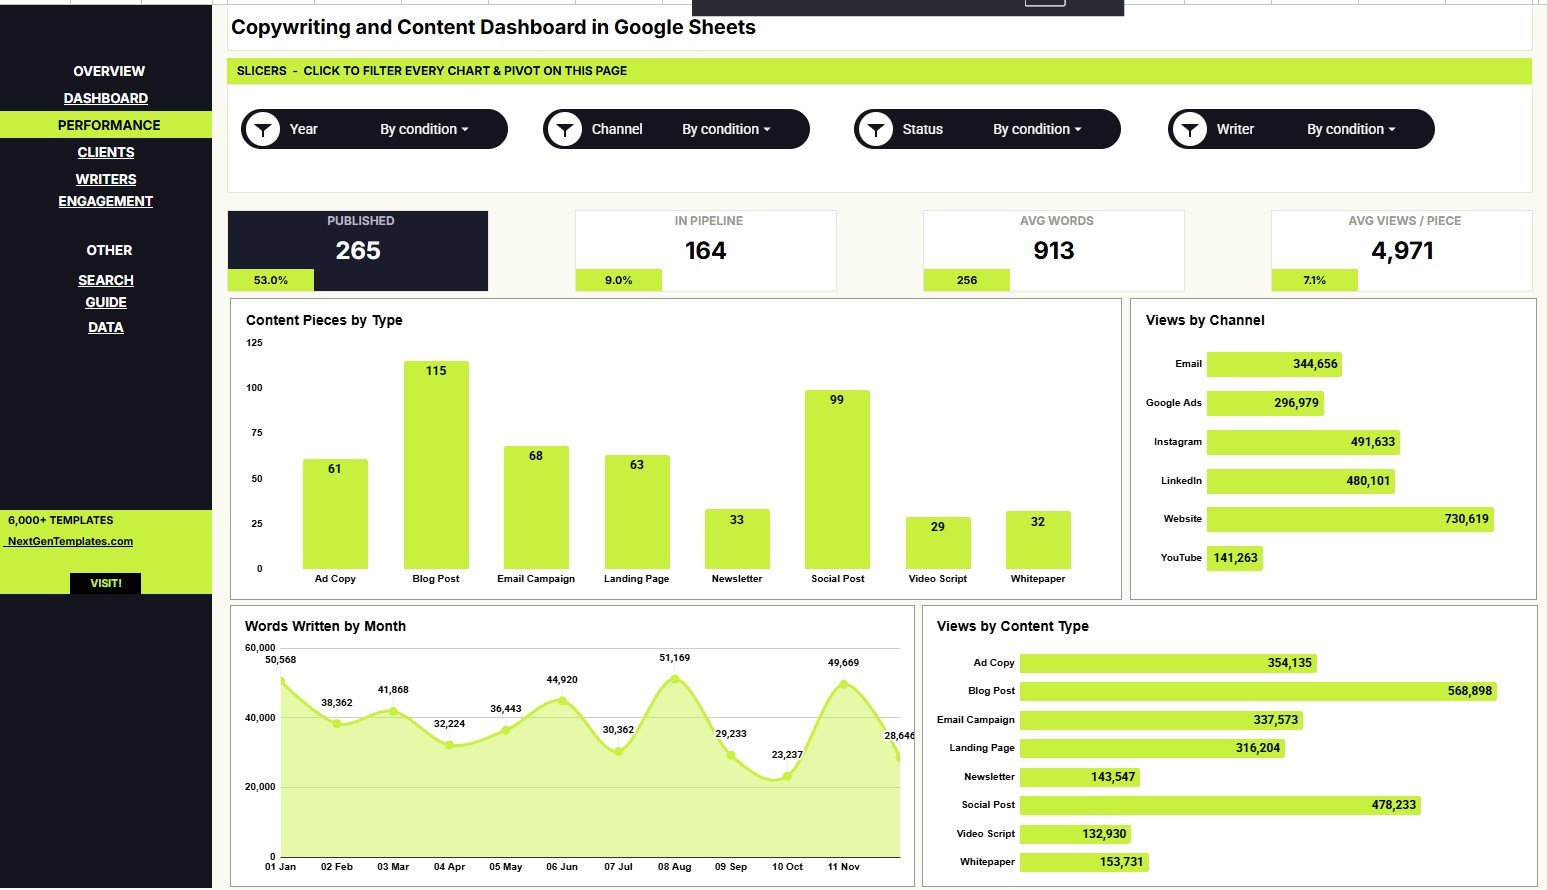Image resolution: width=1547 pixels, height=890 pixels.
Task: Click the Video Script bar labeled 29
Action: [x=938, y=543]
